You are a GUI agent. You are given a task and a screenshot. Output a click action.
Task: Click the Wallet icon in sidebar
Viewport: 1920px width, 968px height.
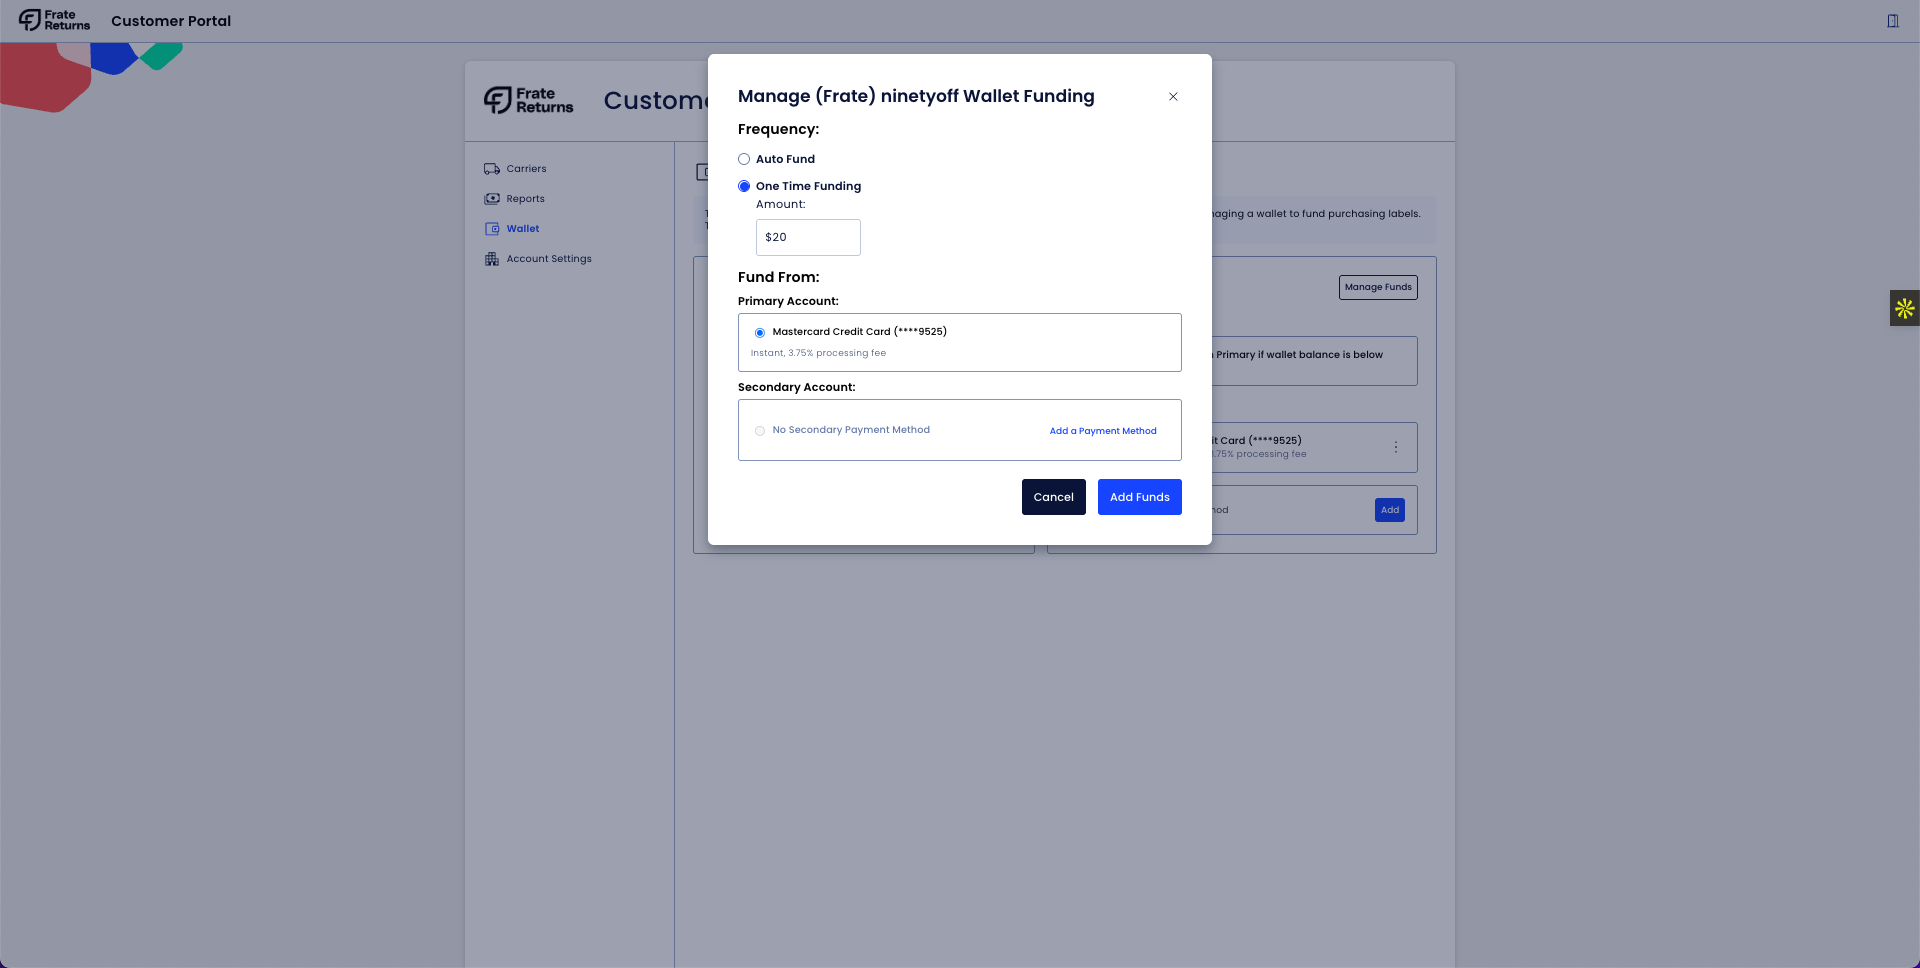(492, 229)
